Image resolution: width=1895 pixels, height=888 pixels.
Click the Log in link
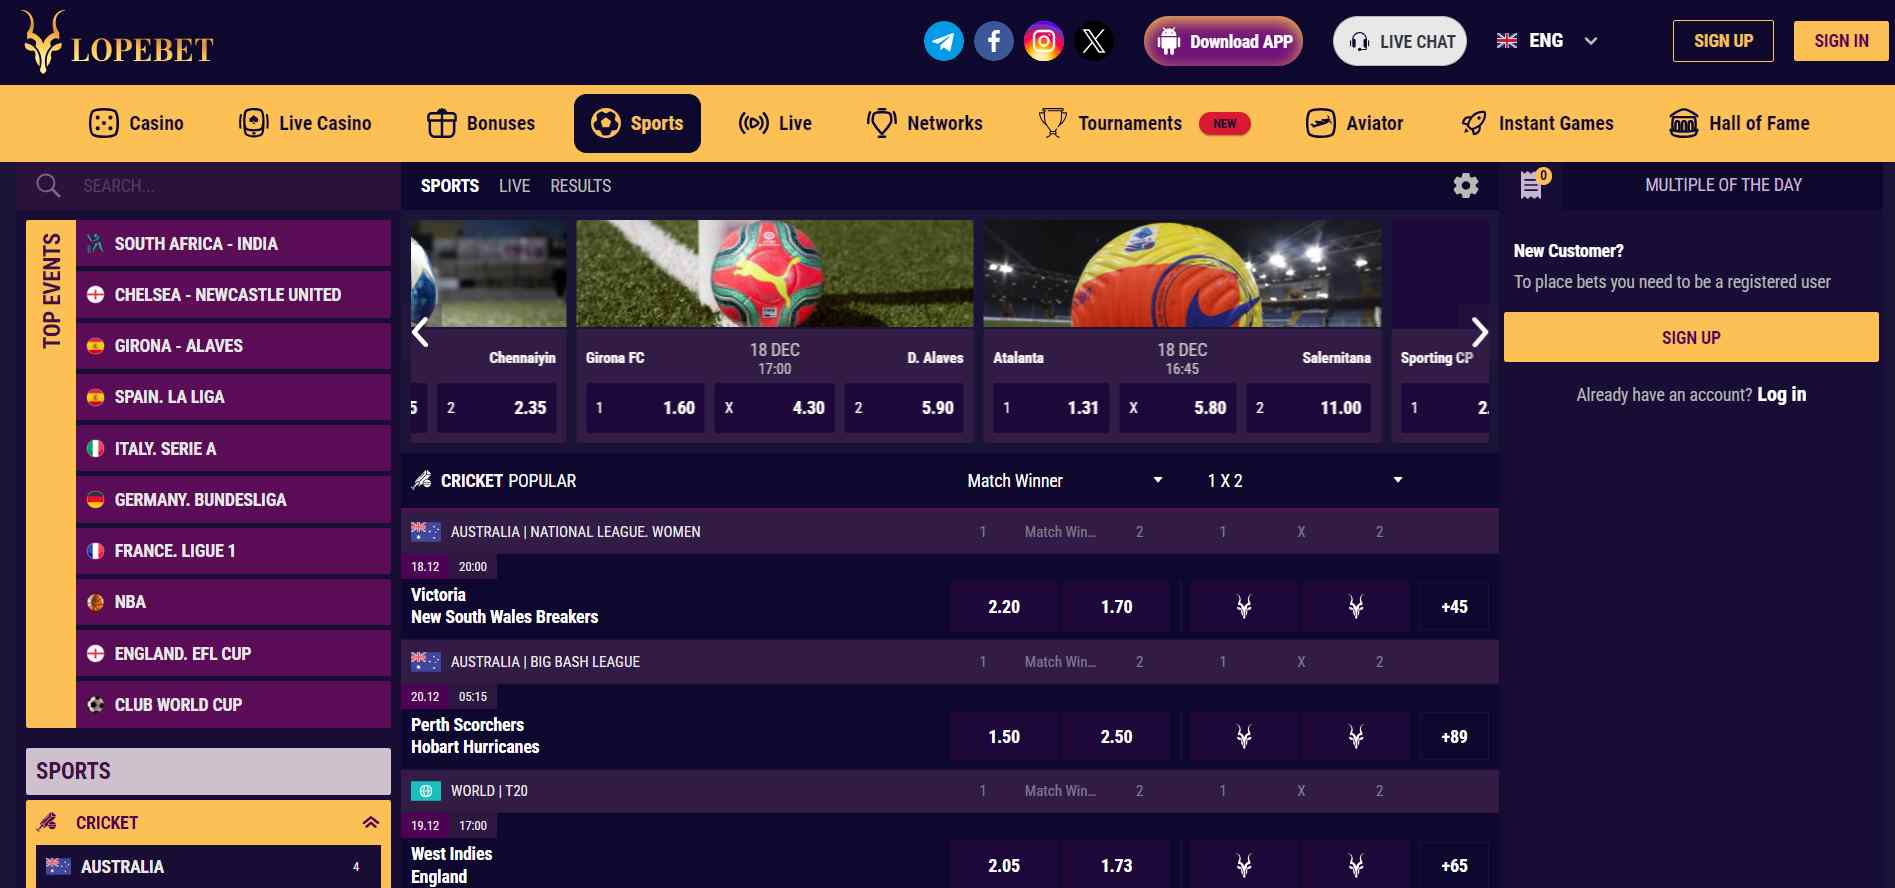pyautogui.click(x=1781, y=394)
